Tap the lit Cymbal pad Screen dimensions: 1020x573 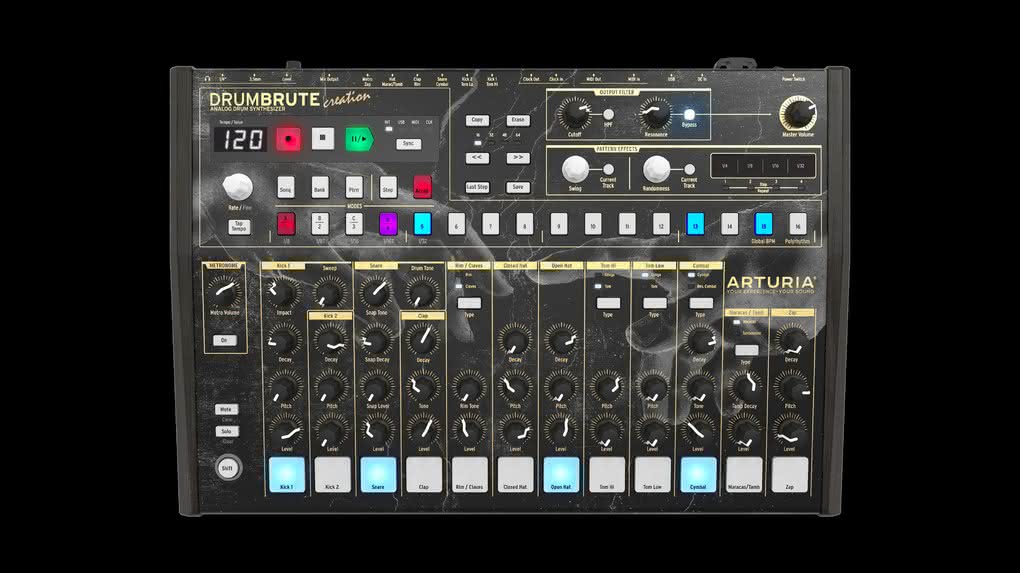point(698,475)
